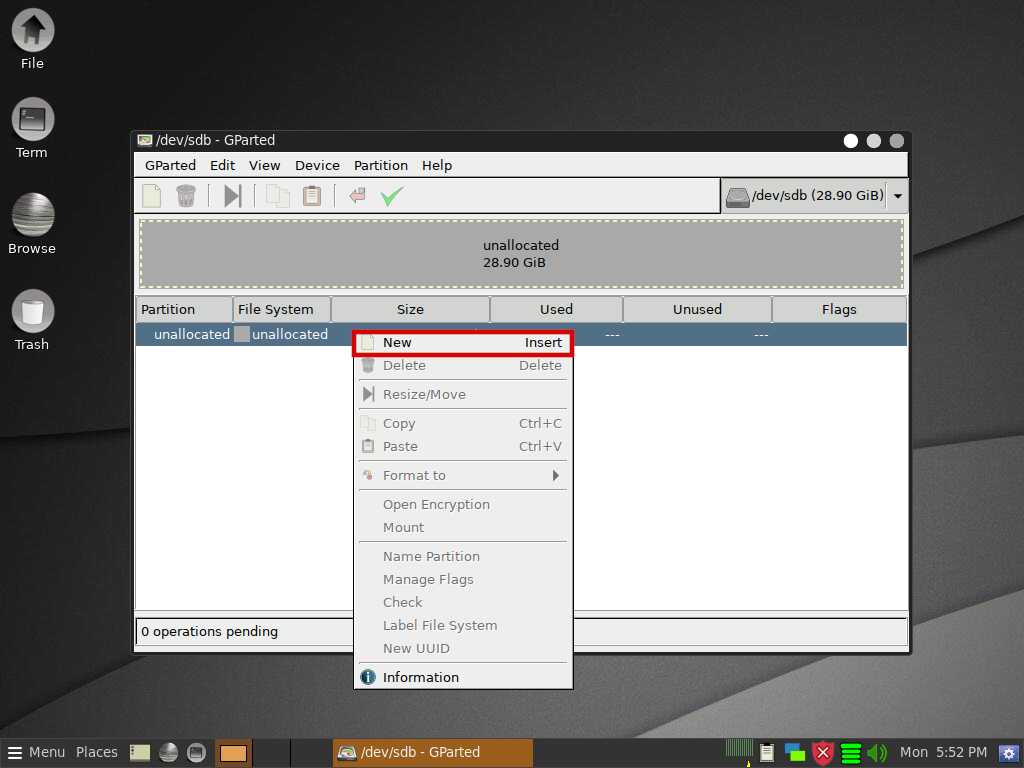Image resolution: width=1024 pixels, height=768 pixels.
Task: Open the Partition menu in menu bar
Action: (380, 165)
